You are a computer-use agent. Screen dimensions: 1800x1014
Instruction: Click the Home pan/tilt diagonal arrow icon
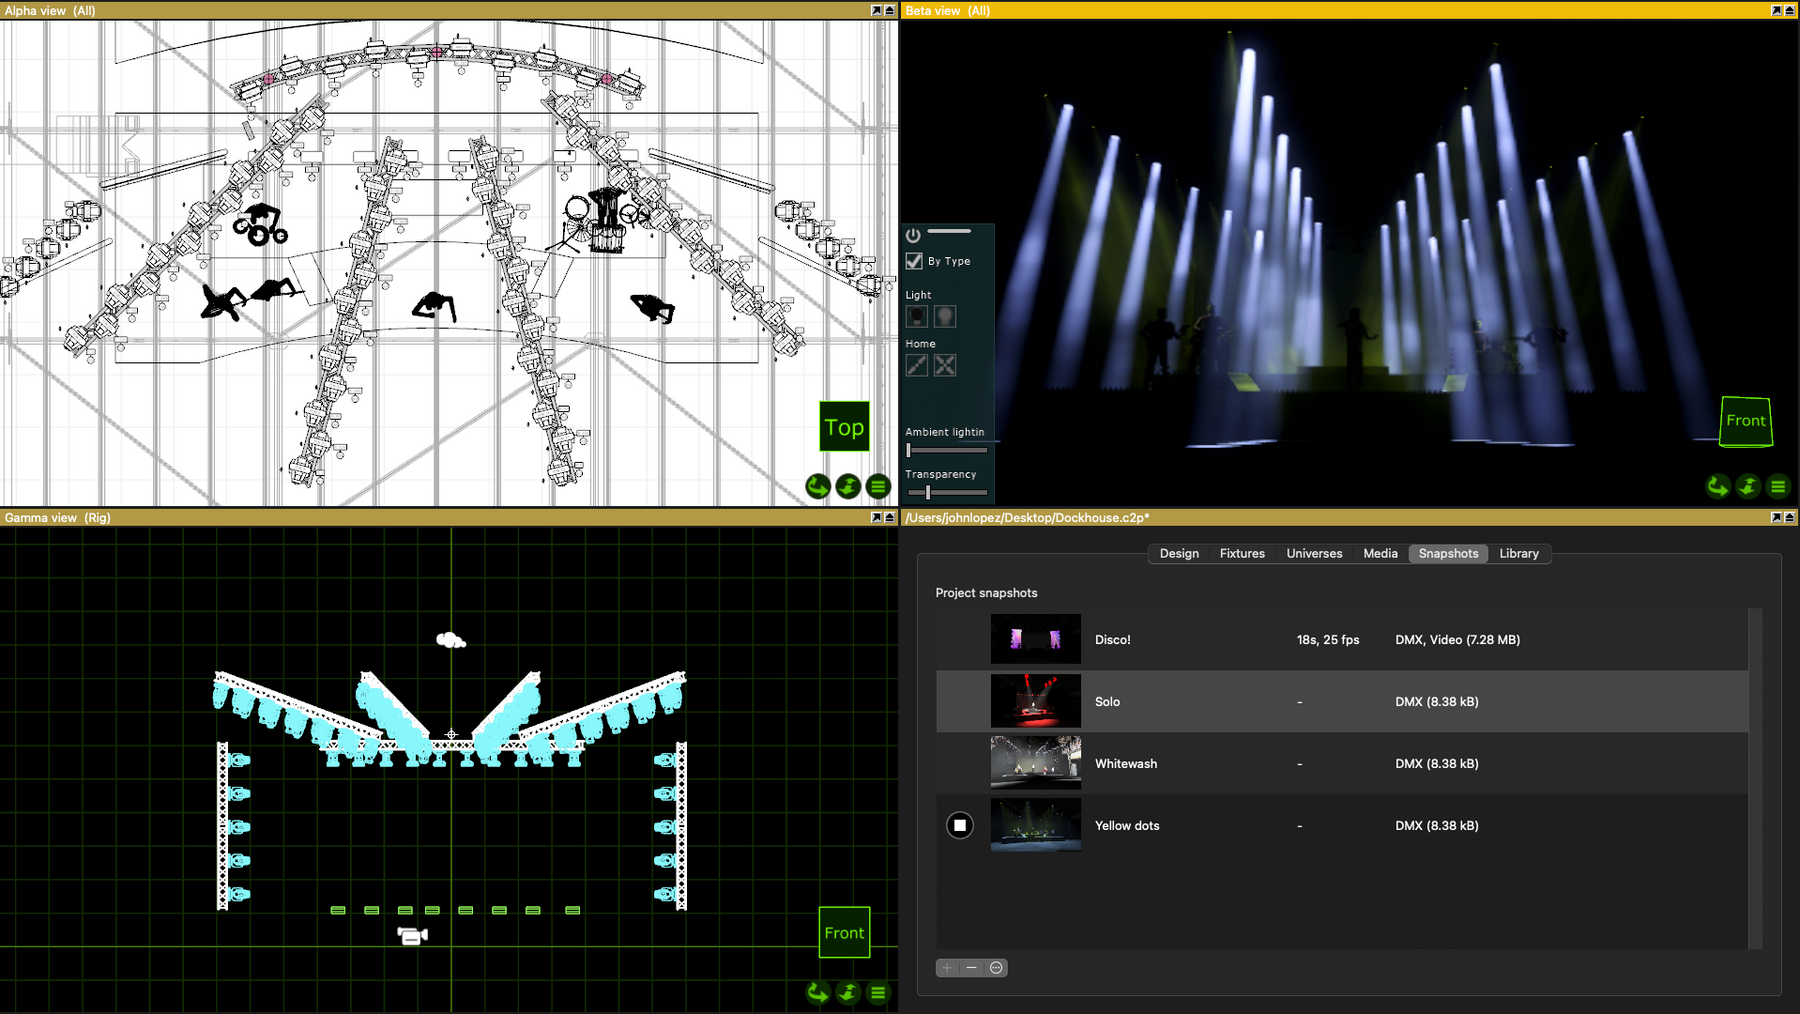916,365
